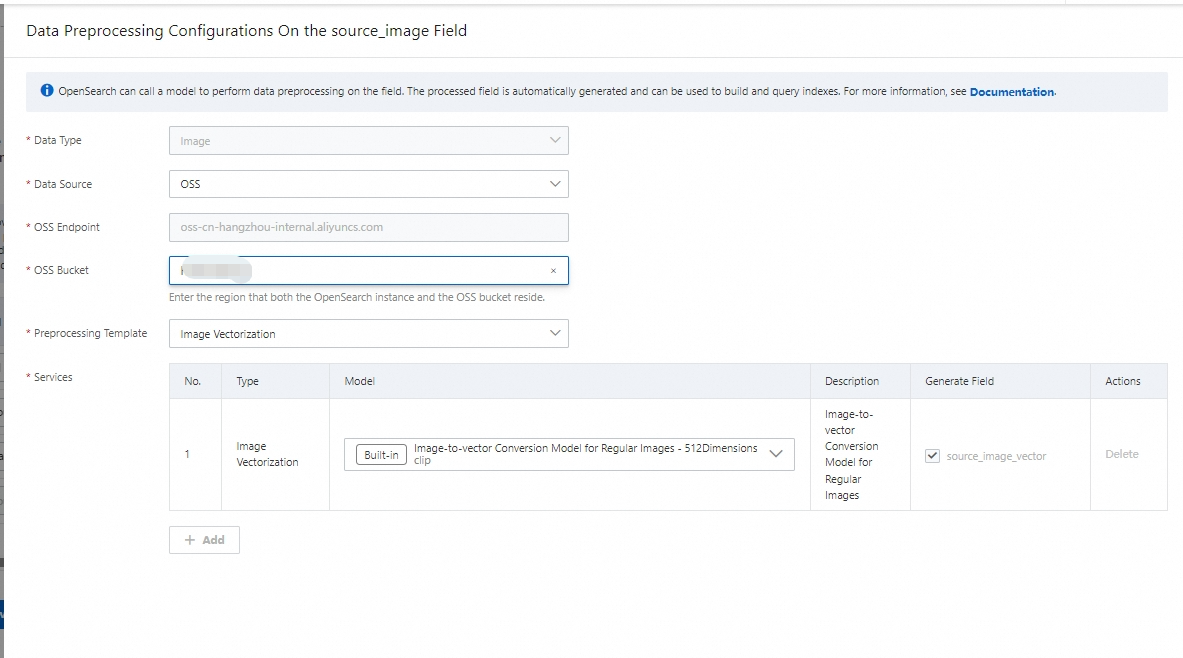The image size is (1183, 658).
Task: Click the Add button below the services table
Action: tap(204, 540)
